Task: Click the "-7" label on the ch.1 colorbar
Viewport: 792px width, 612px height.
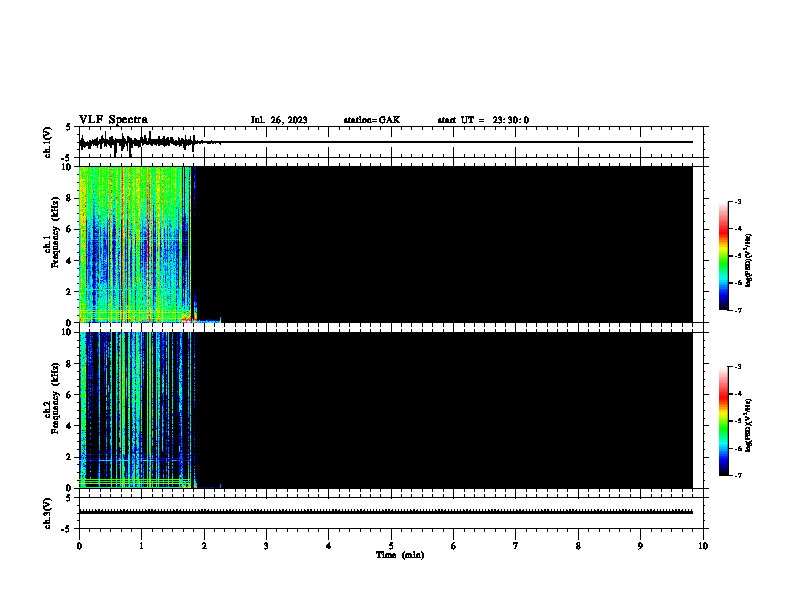Action: tap(737, 310)
